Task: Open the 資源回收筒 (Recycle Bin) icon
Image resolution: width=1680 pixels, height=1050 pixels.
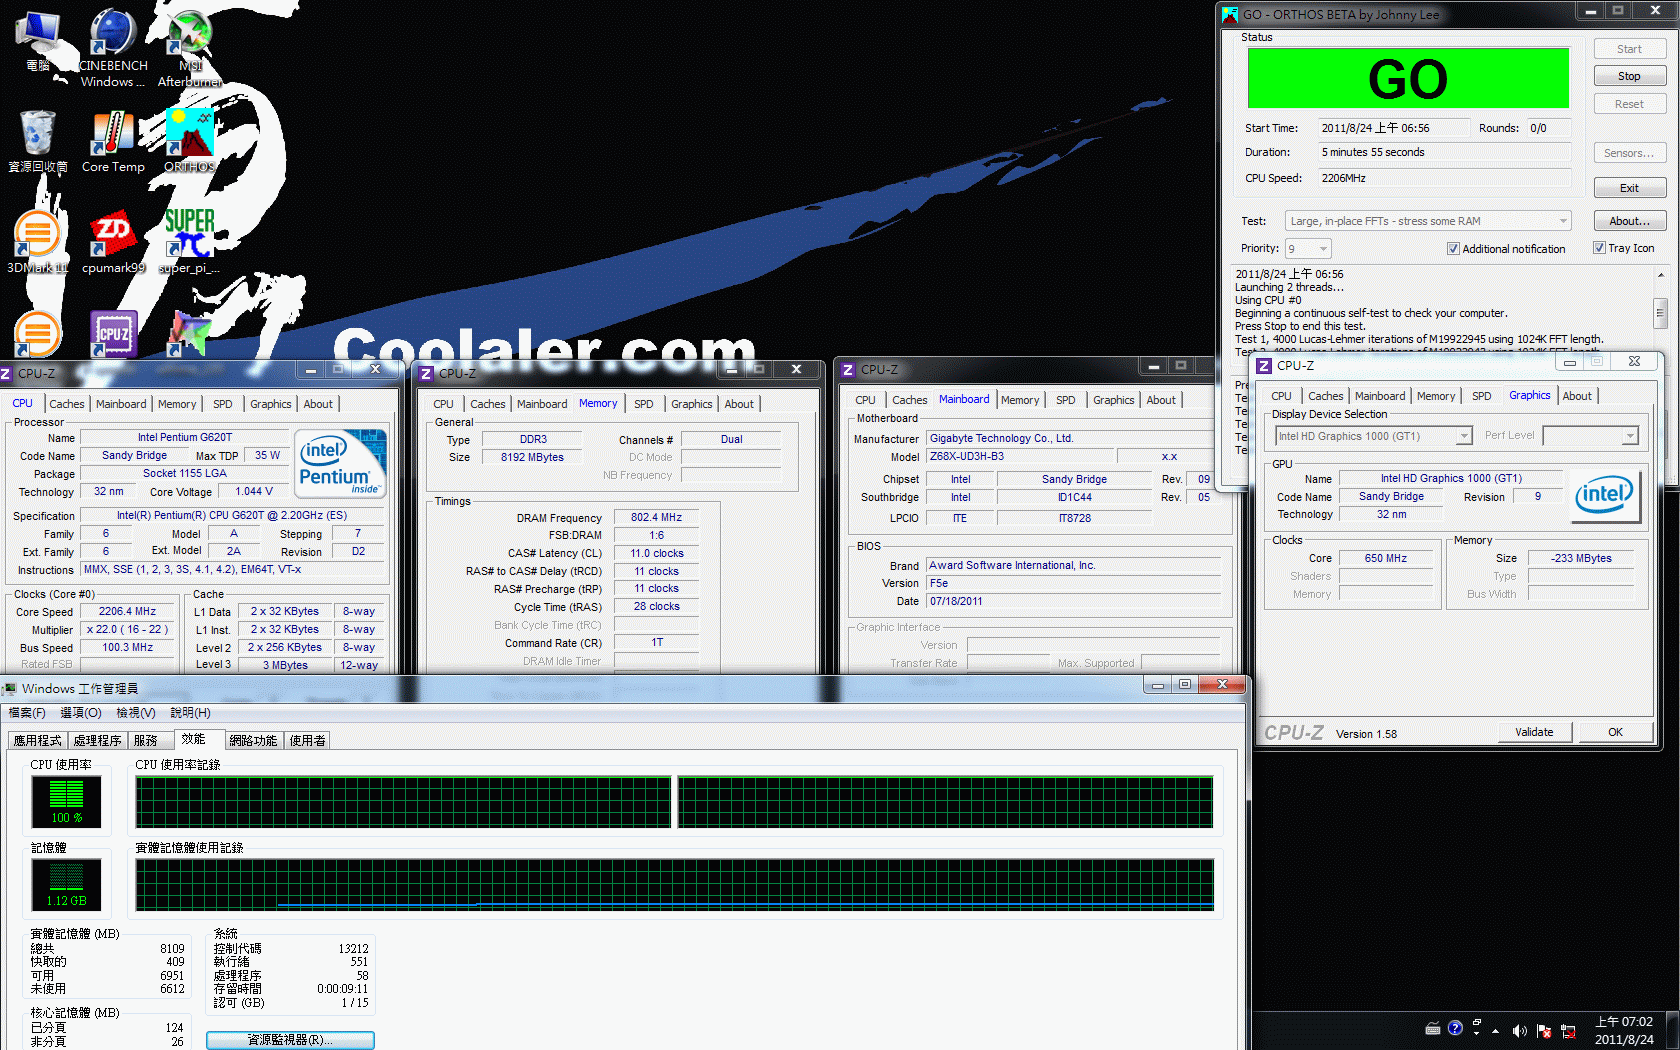Action: coord(38,141)
